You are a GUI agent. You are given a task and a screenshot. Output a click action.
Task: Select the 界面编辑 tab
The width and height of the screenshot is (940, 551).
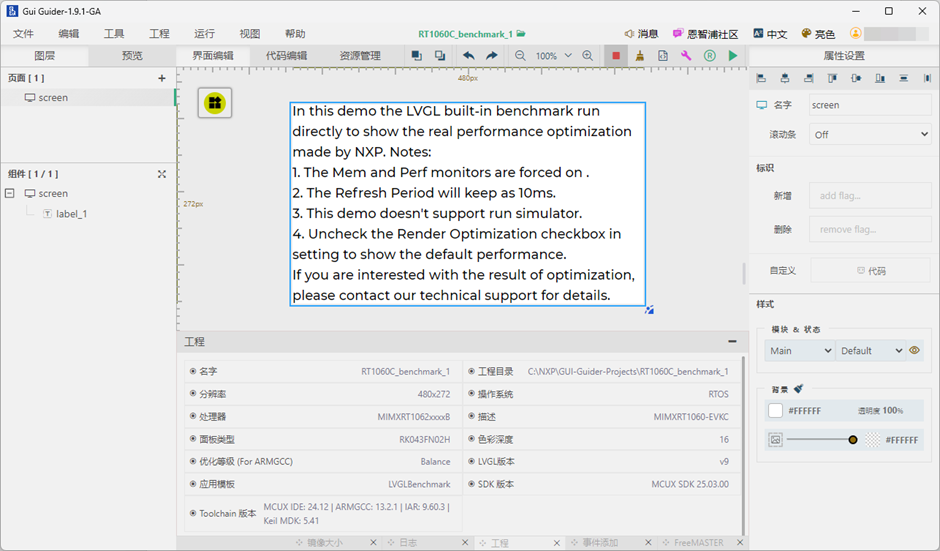pos(213,56)
